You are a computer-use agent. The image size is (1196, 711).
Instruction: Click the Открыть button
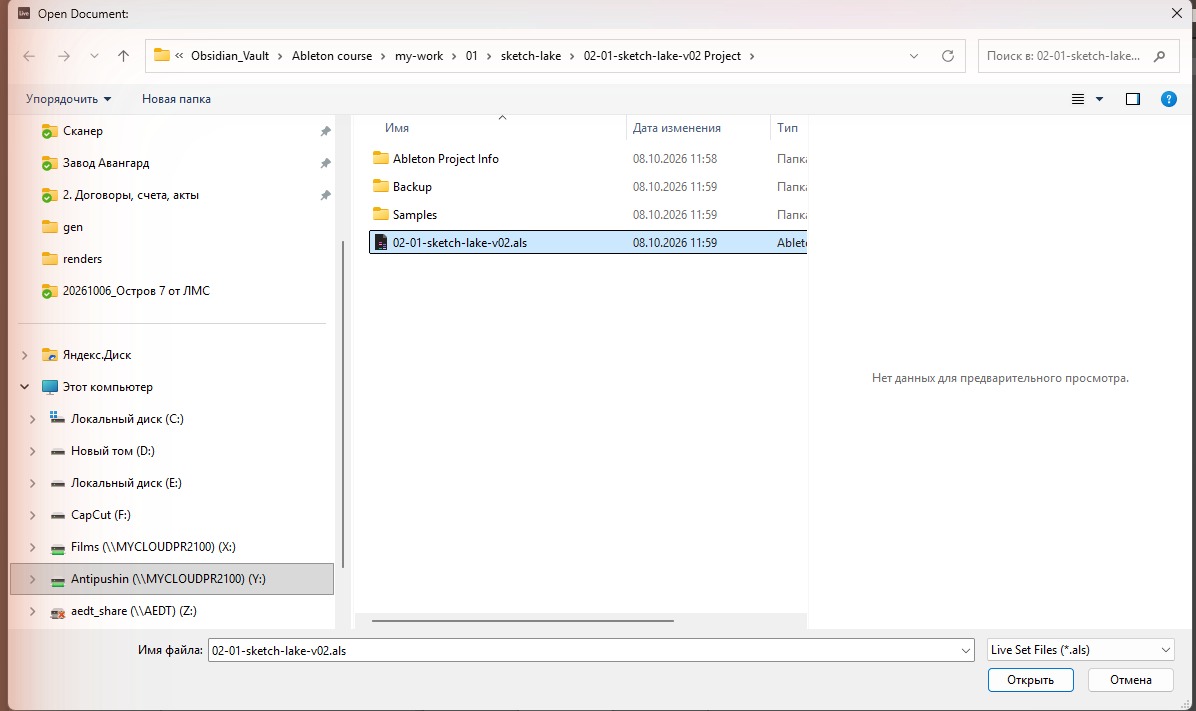click(x=1030, y=680)
